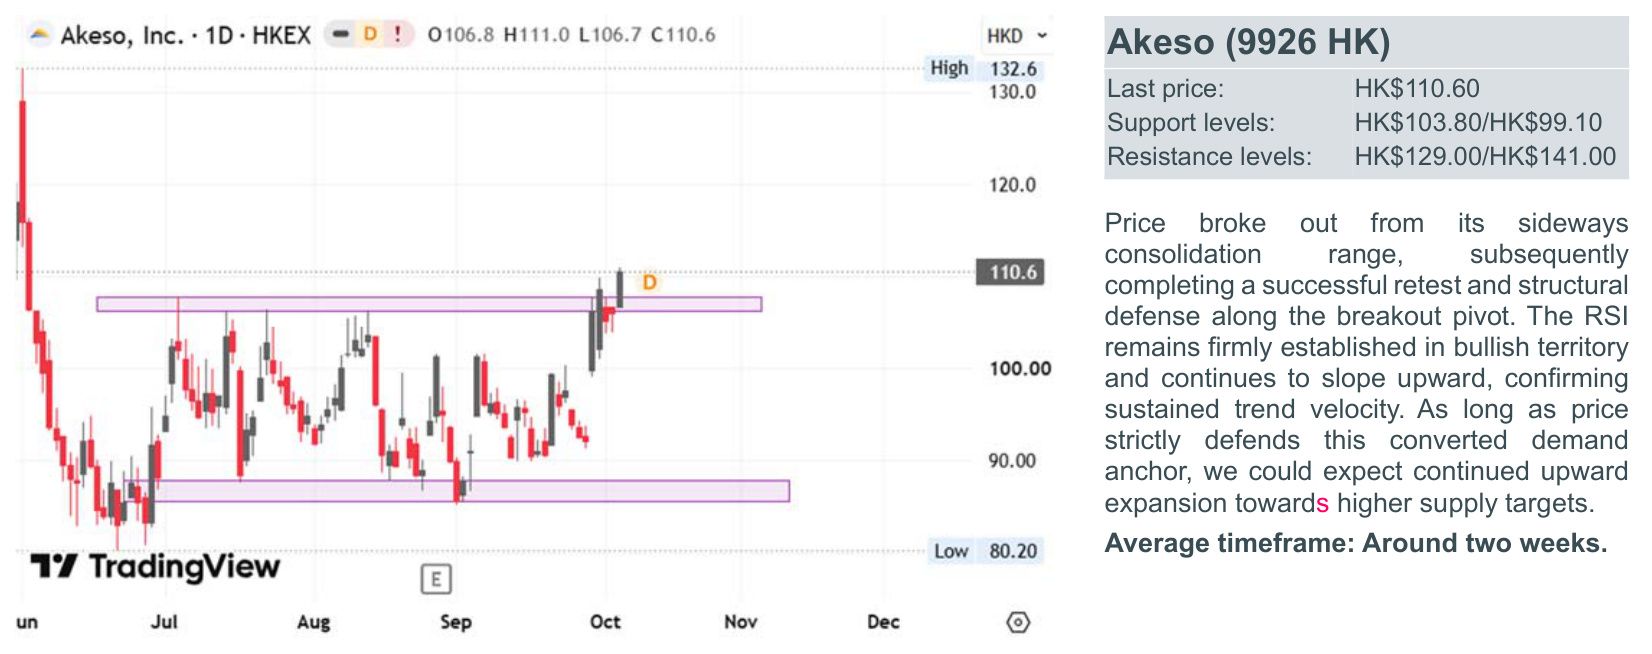The height and width of the screenshot is (654, 1652).
Task: Click the 100.00 price axis label
Action: (x=1020, y=369)
